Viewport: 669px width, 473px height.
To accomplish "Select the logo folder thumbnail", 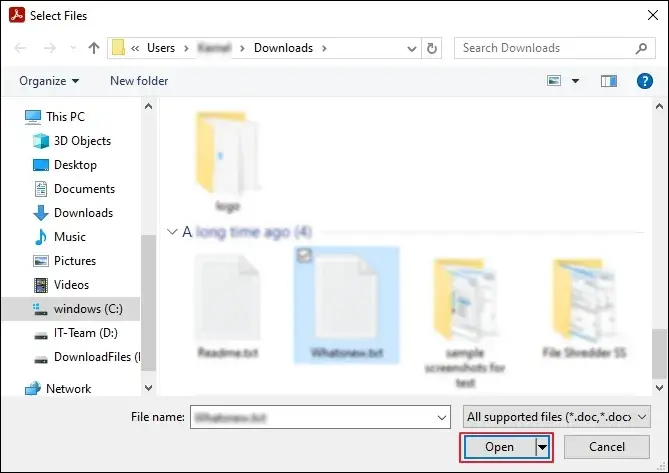I will (228, 162).
